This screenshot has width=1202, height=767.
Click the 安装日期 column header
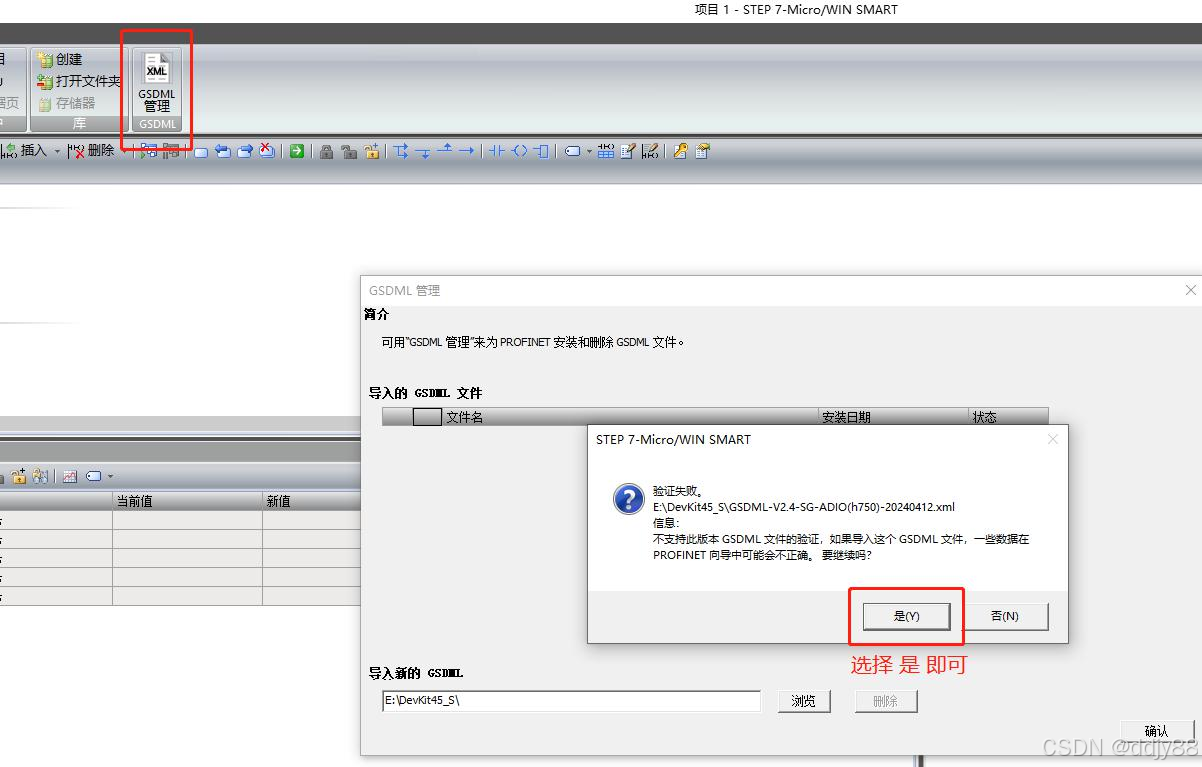pyautogui.click(x=893, y=417)
